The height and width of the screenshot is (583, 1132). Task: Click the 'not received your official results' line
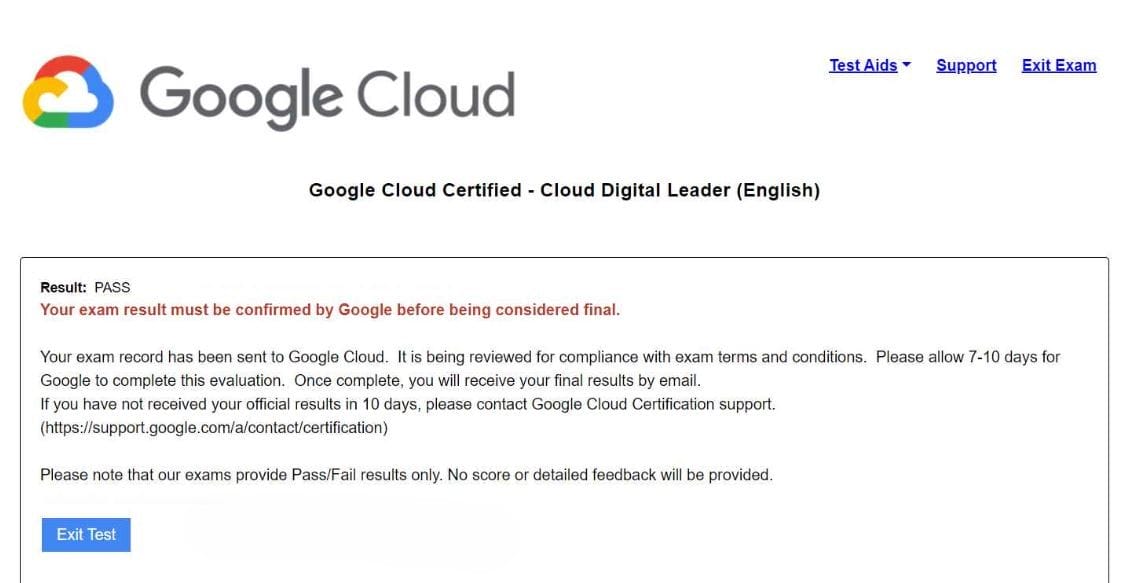[250, 405]
